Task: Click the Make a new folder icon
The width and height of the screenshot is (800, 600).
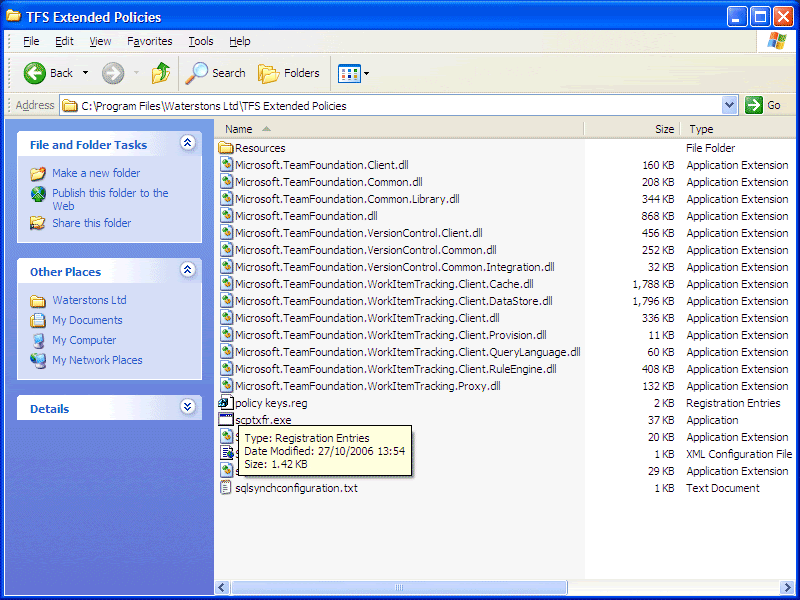Action: click(x=38, y=173)
